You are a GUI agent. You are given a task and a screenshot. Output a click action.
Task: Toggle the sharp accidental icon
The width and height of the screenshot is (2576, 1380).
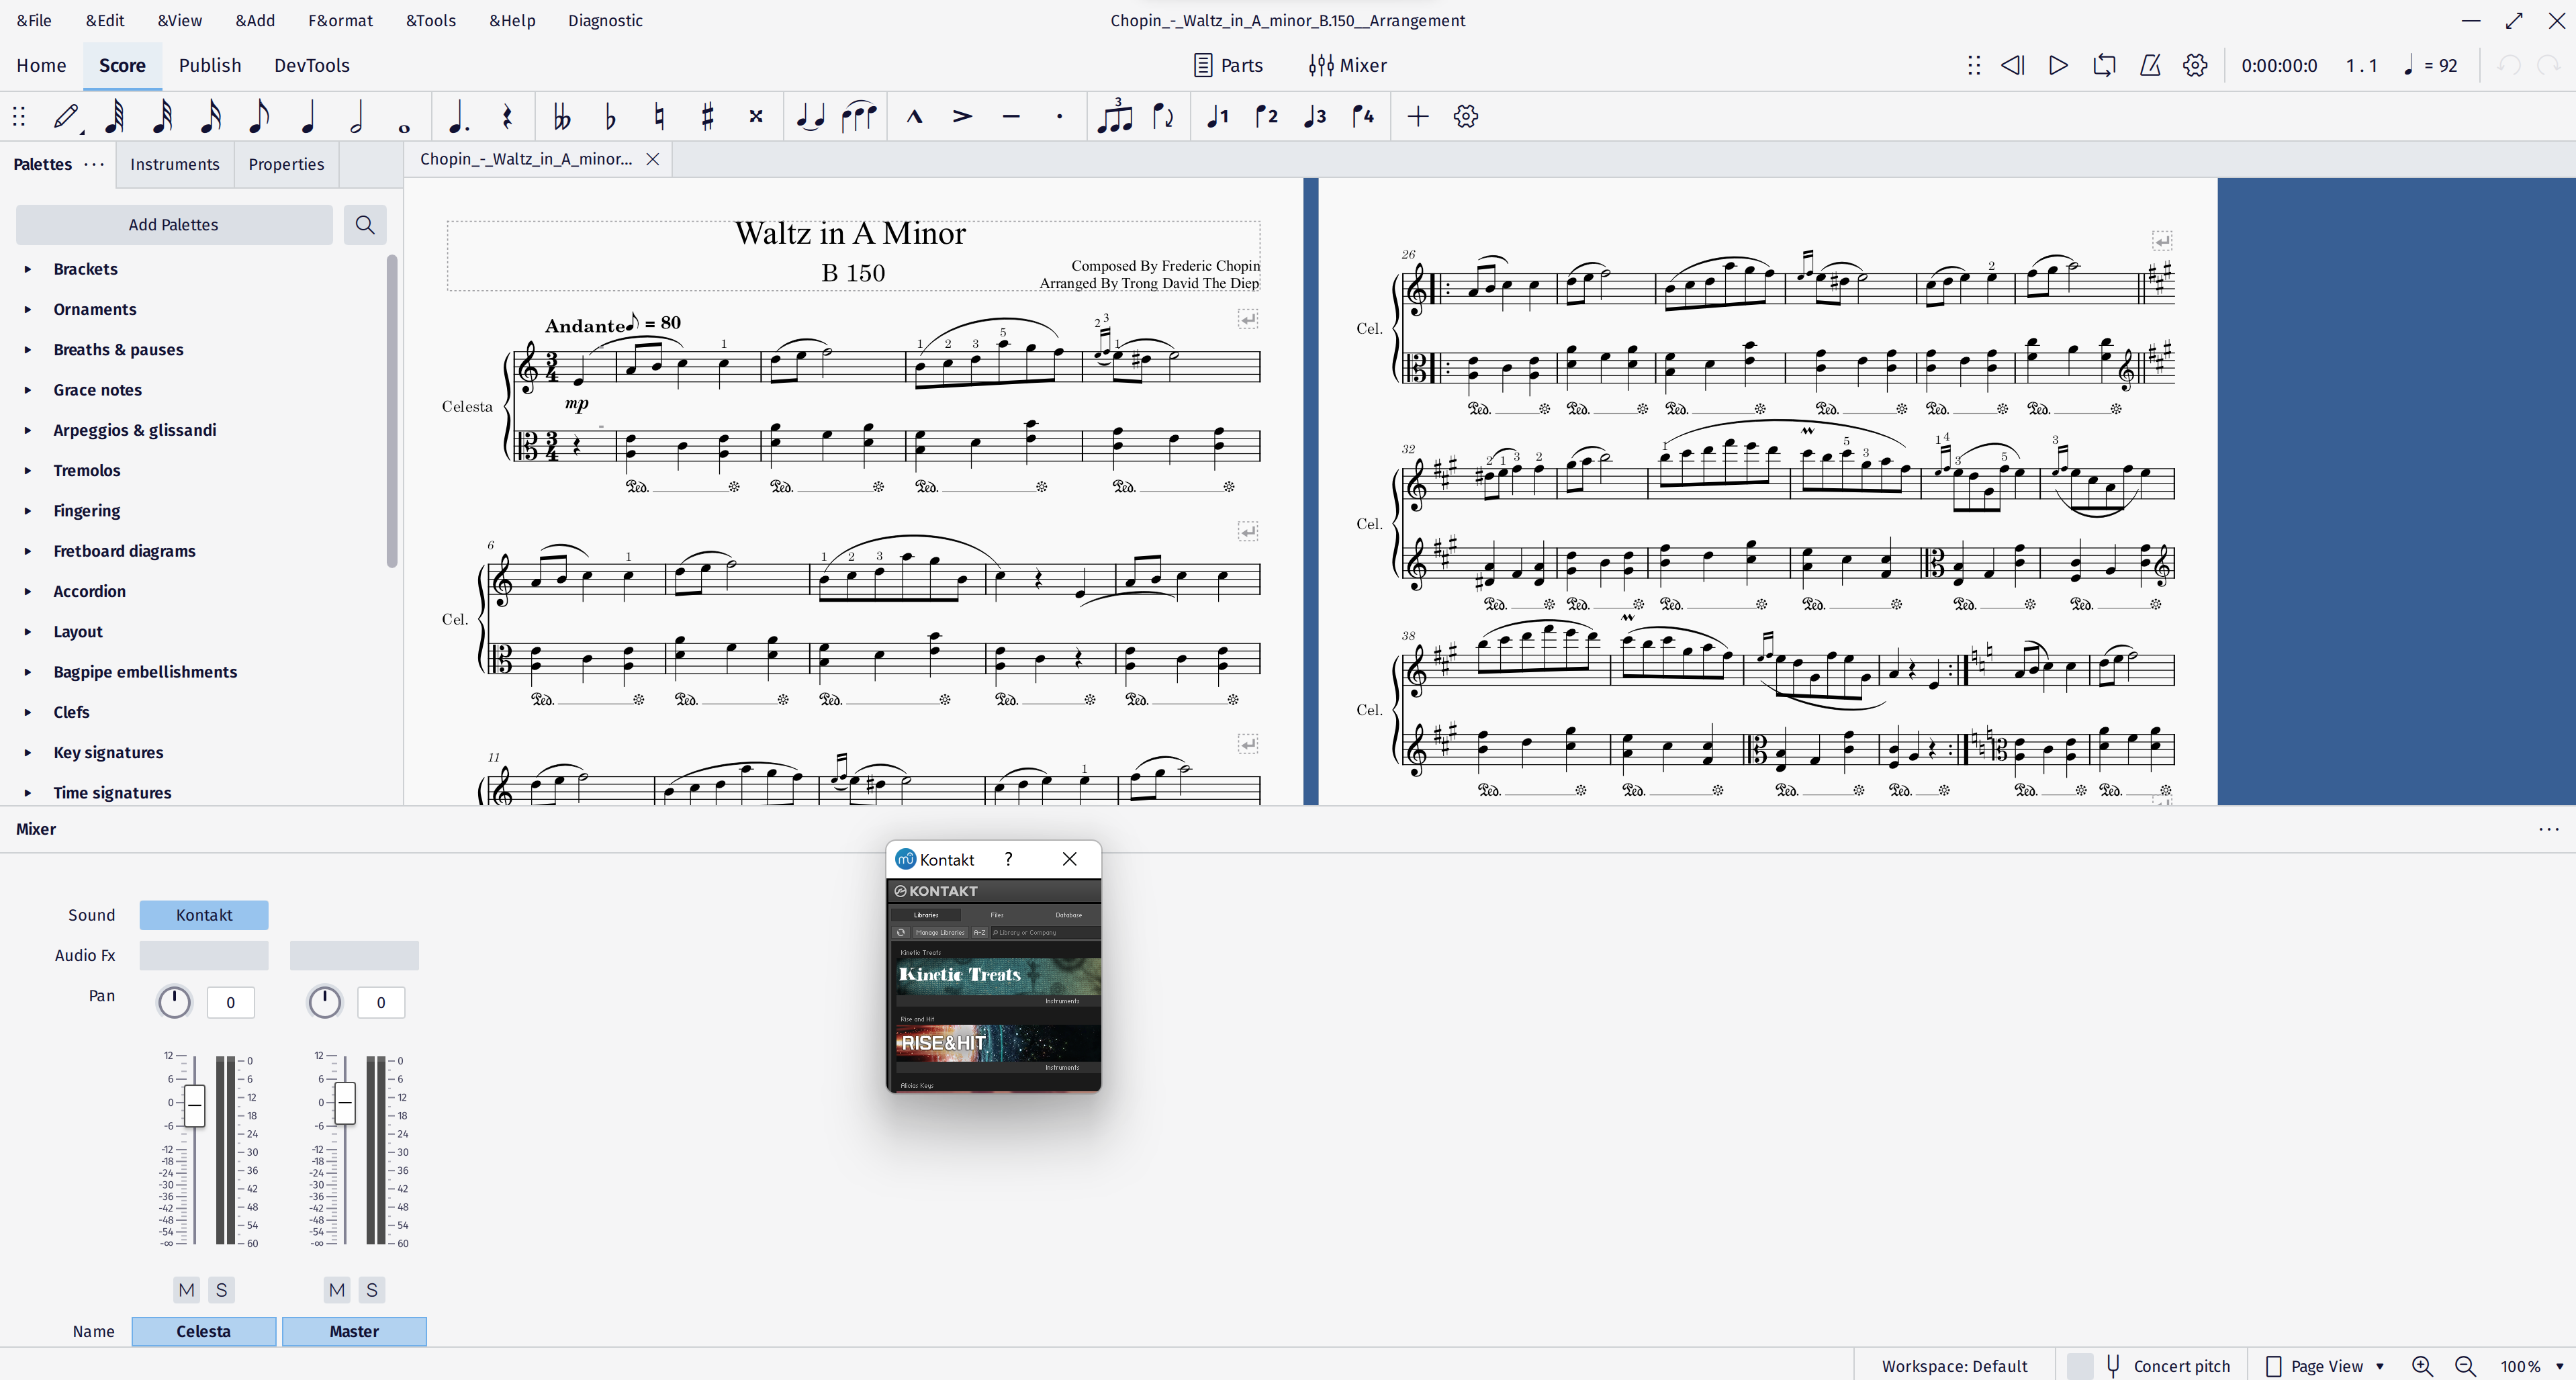coord(708,117)
